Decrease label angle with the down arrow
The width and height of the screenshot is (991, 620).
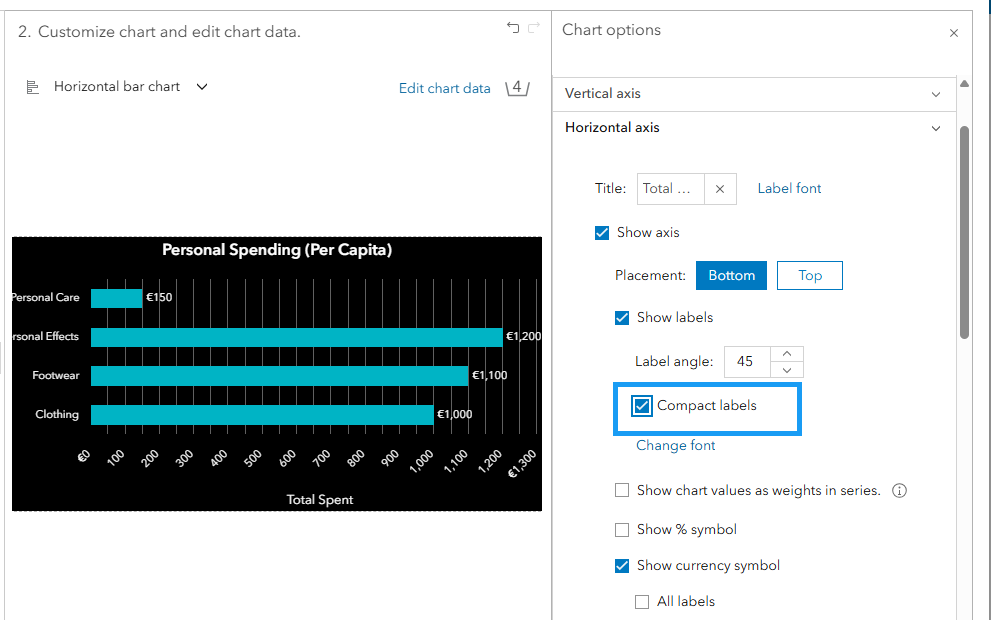point(787,370)
